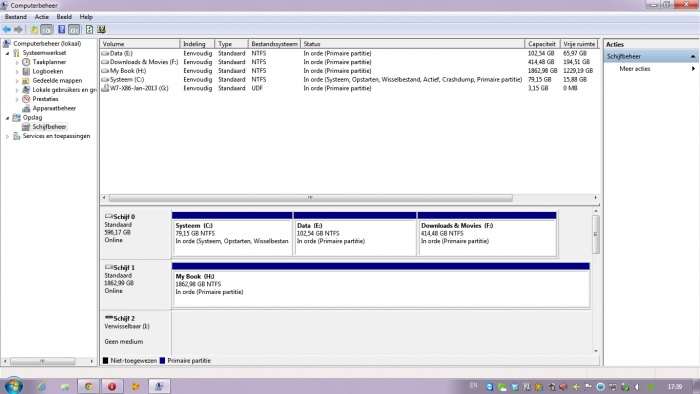The image size is (700, 394).
Task: Select the Systeem (C:) partition block on Schijf 0
Action: pyautogui.click(x=232, y=234)
